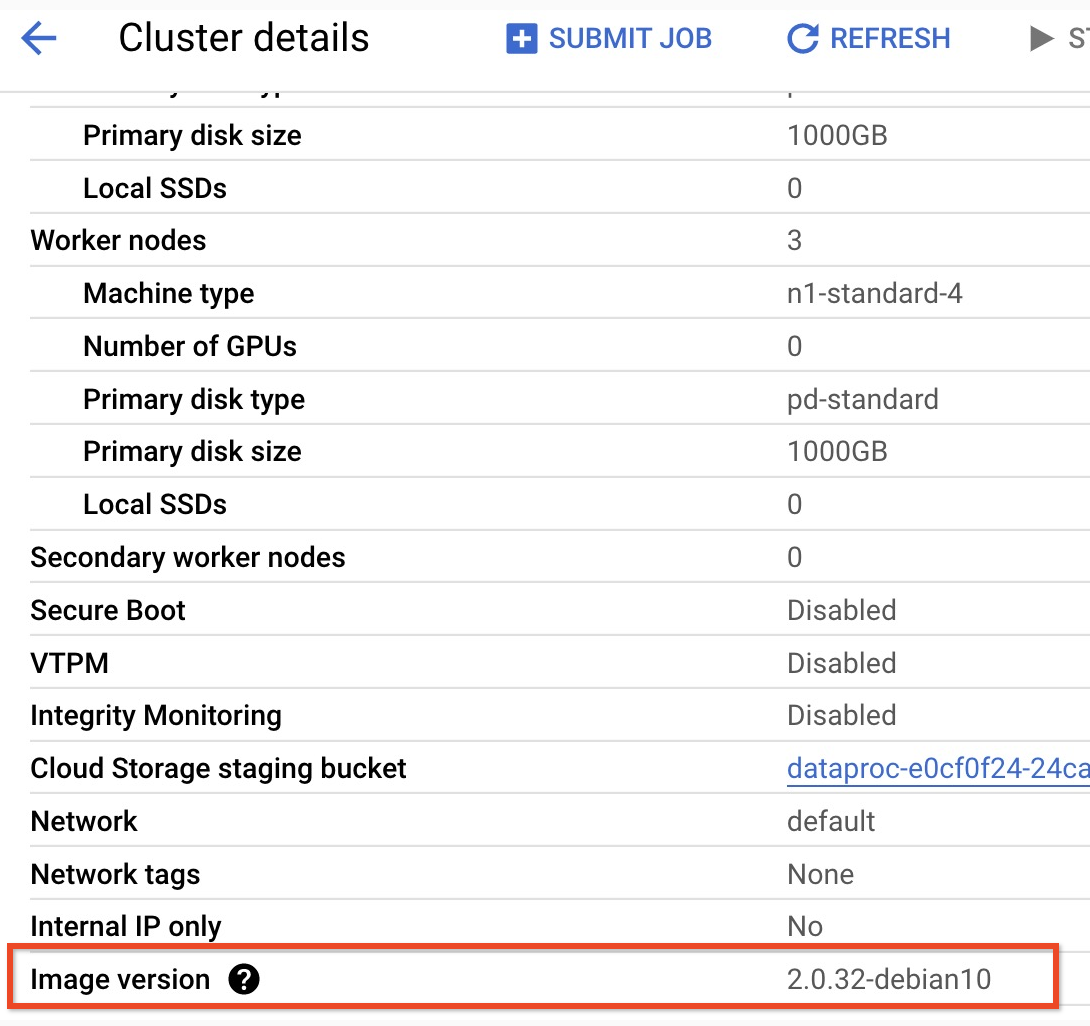This screenshot has height=1026, width=1090.
Task: Click the Internal IP only value No
Action: (804, 926)
